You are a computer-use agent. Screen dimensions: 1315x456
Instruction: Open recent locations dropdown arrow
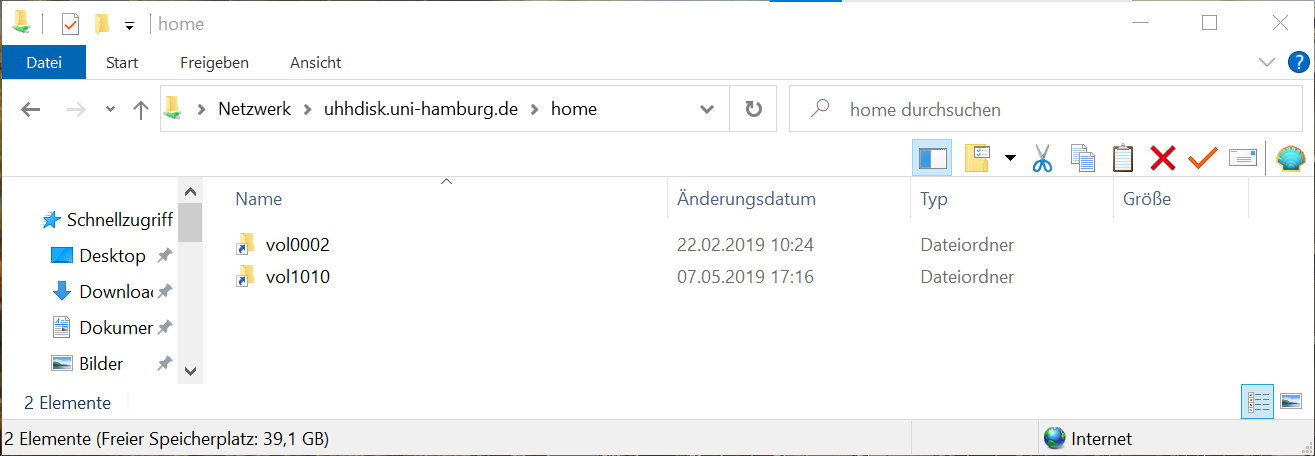point(110,109)
